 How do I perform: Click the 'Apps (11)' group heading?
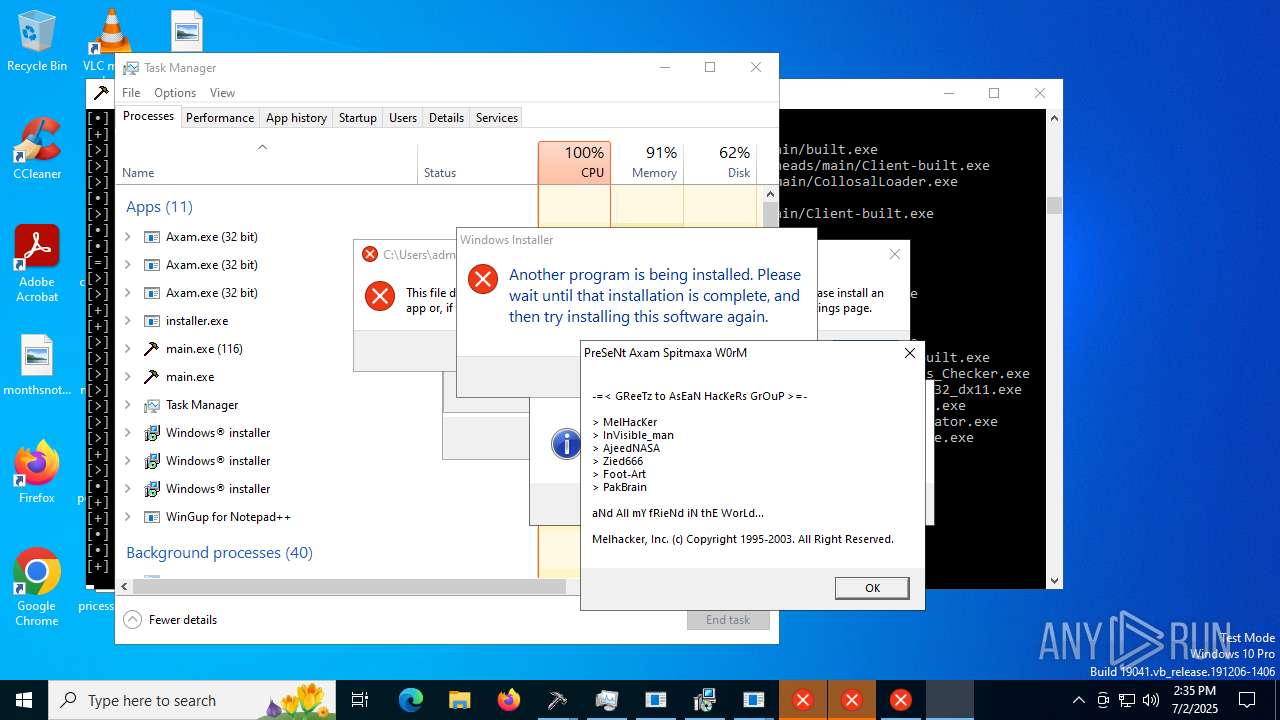tap(159, 207)
